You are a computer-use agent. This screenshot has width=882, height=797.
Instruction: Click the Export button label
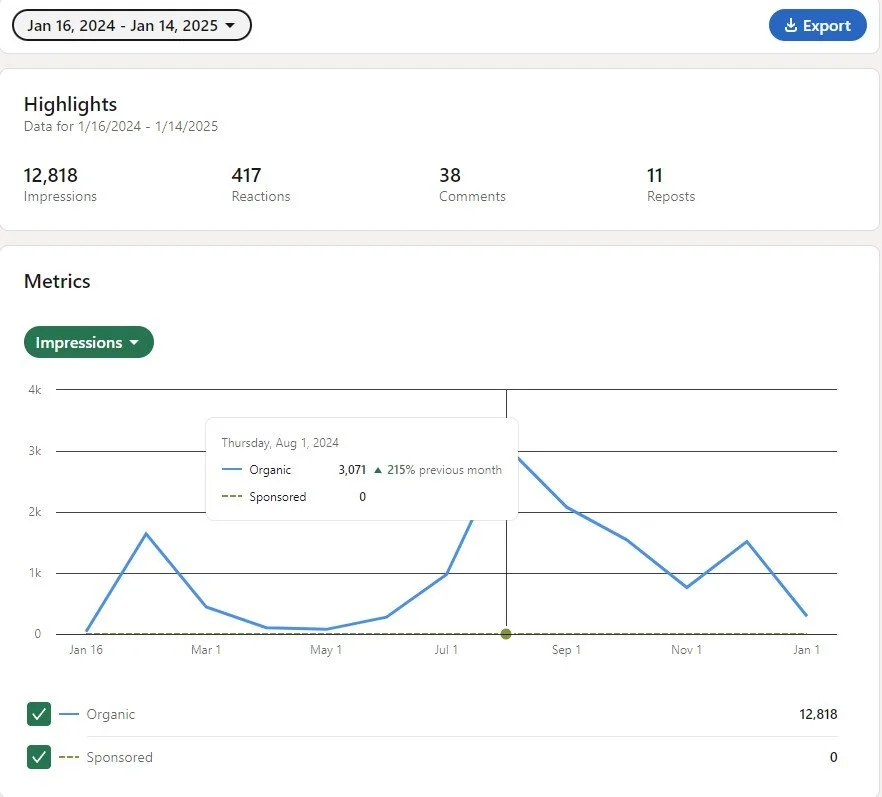[x=826, y=25]
